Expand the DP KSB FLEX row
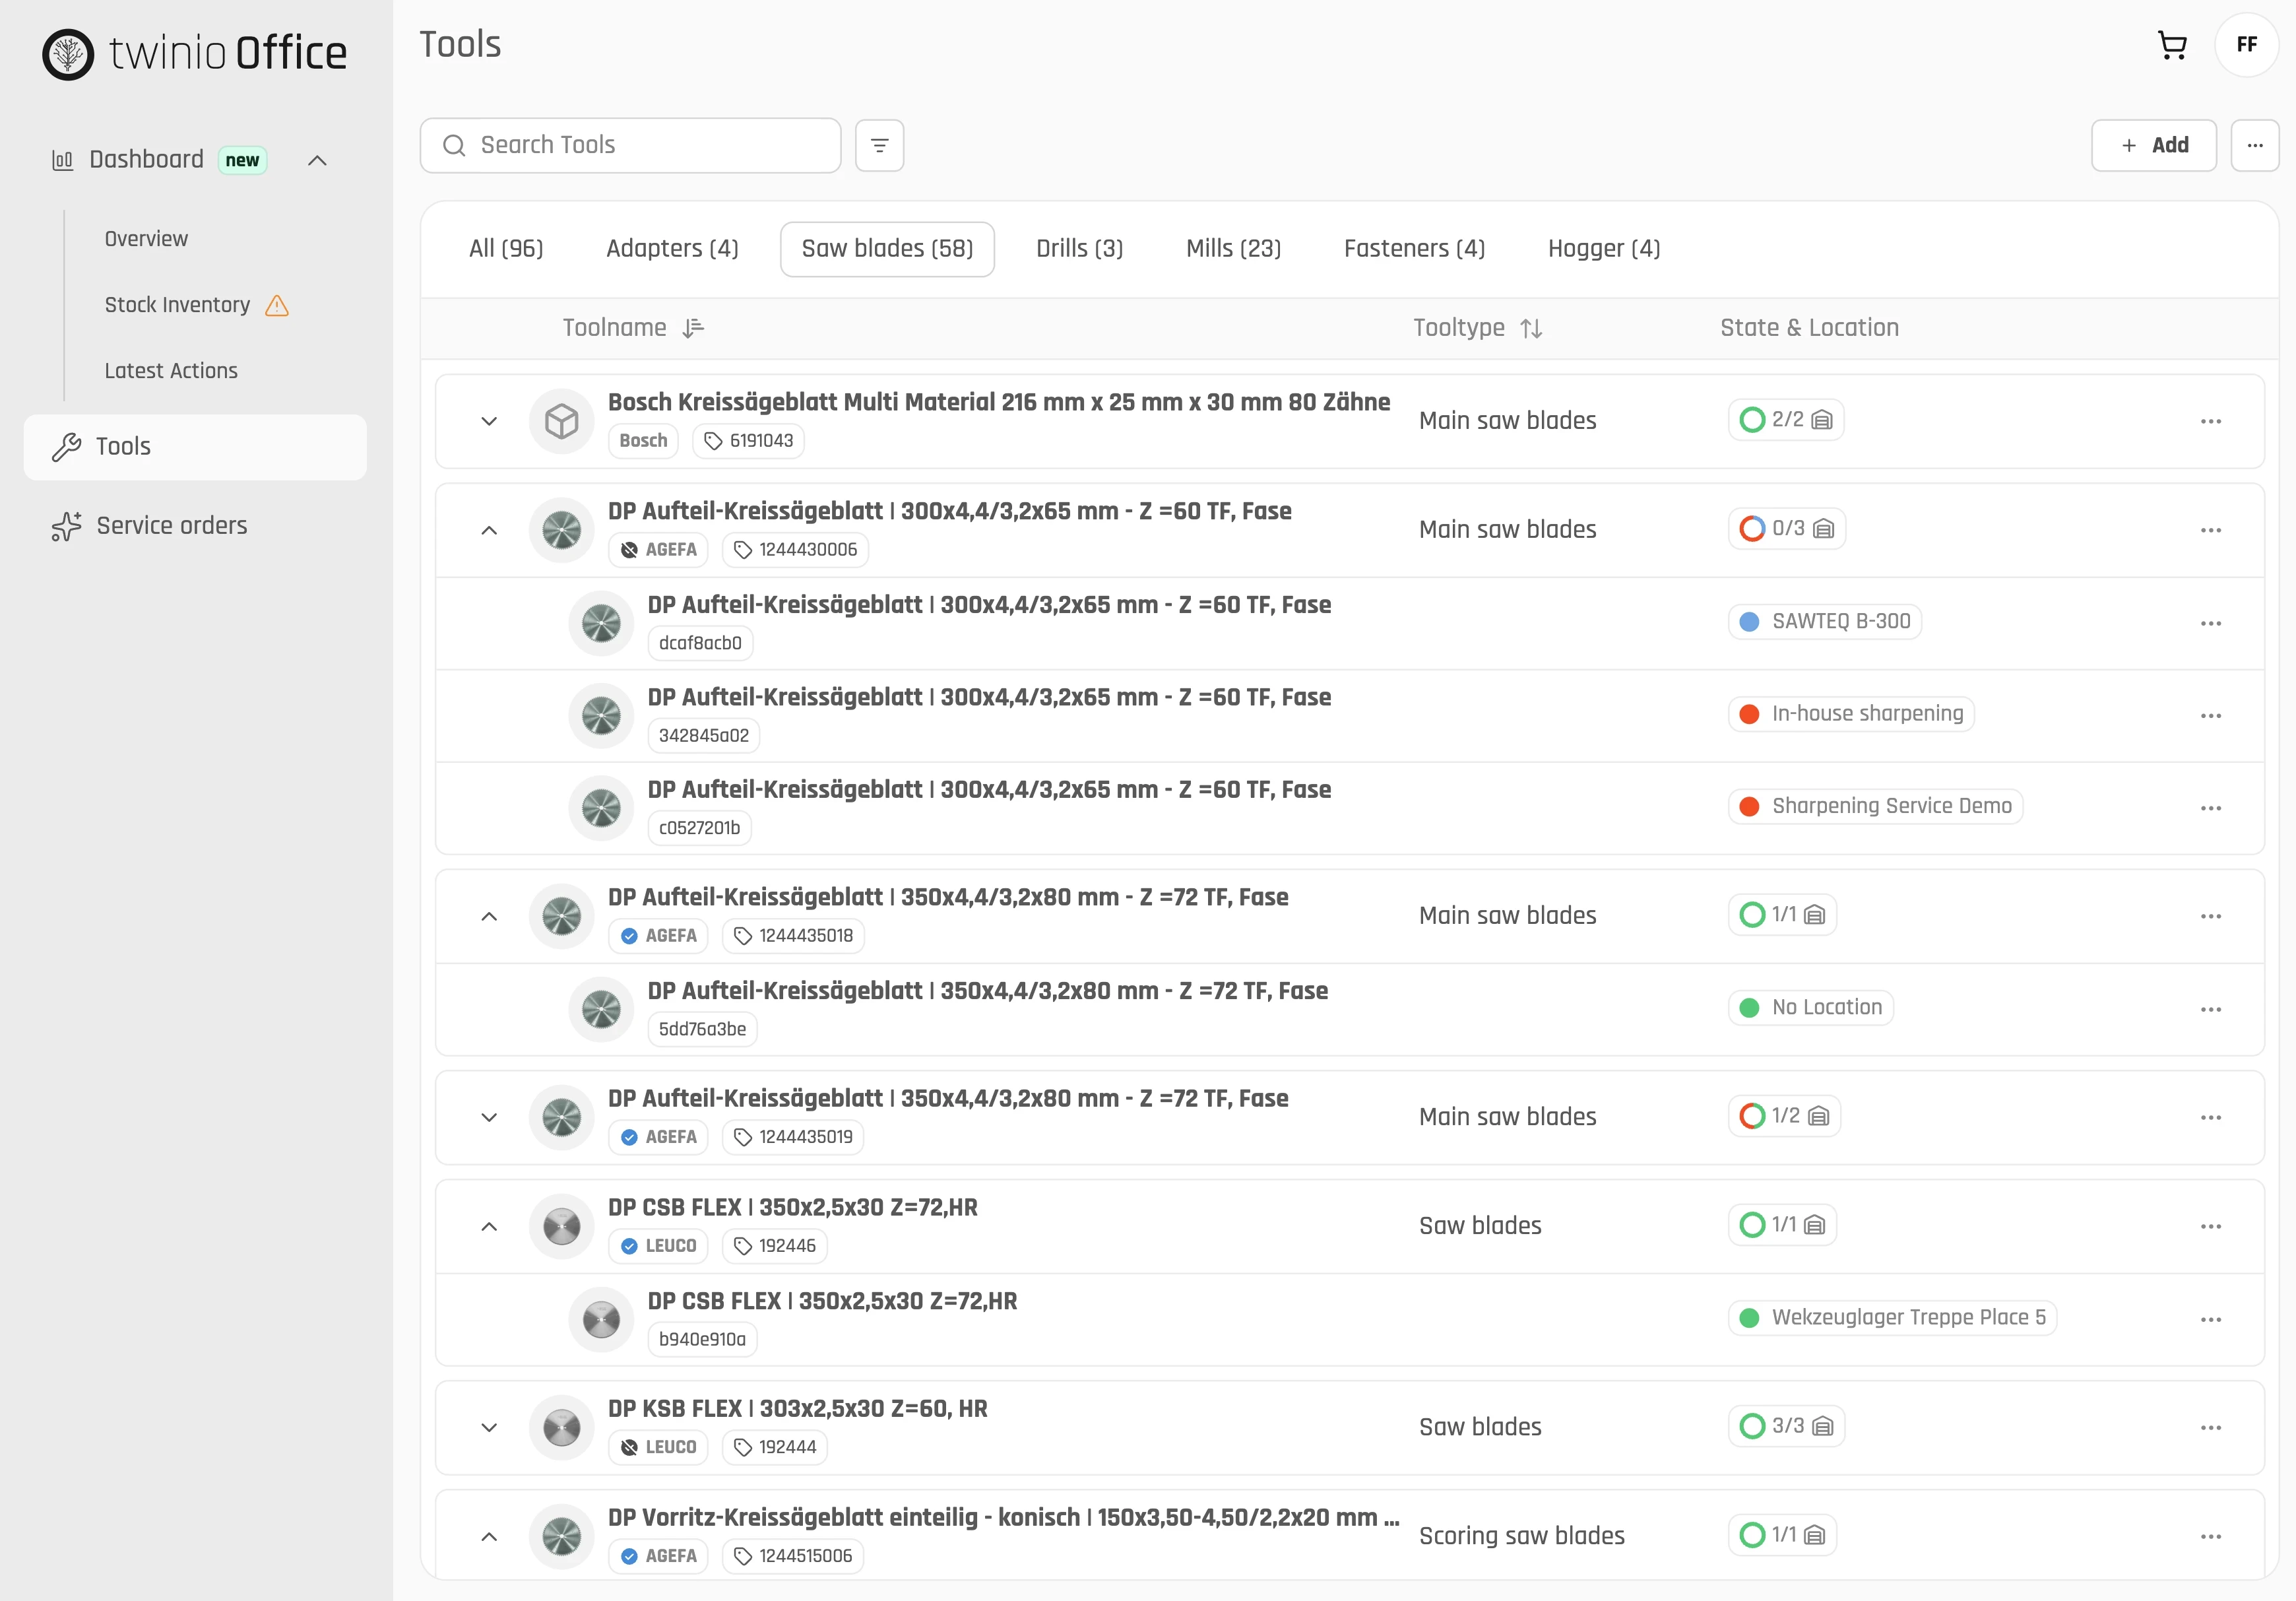The height and width of the screenshot is (1601, 2296). pyautogui.click(x=489, y=1427)
